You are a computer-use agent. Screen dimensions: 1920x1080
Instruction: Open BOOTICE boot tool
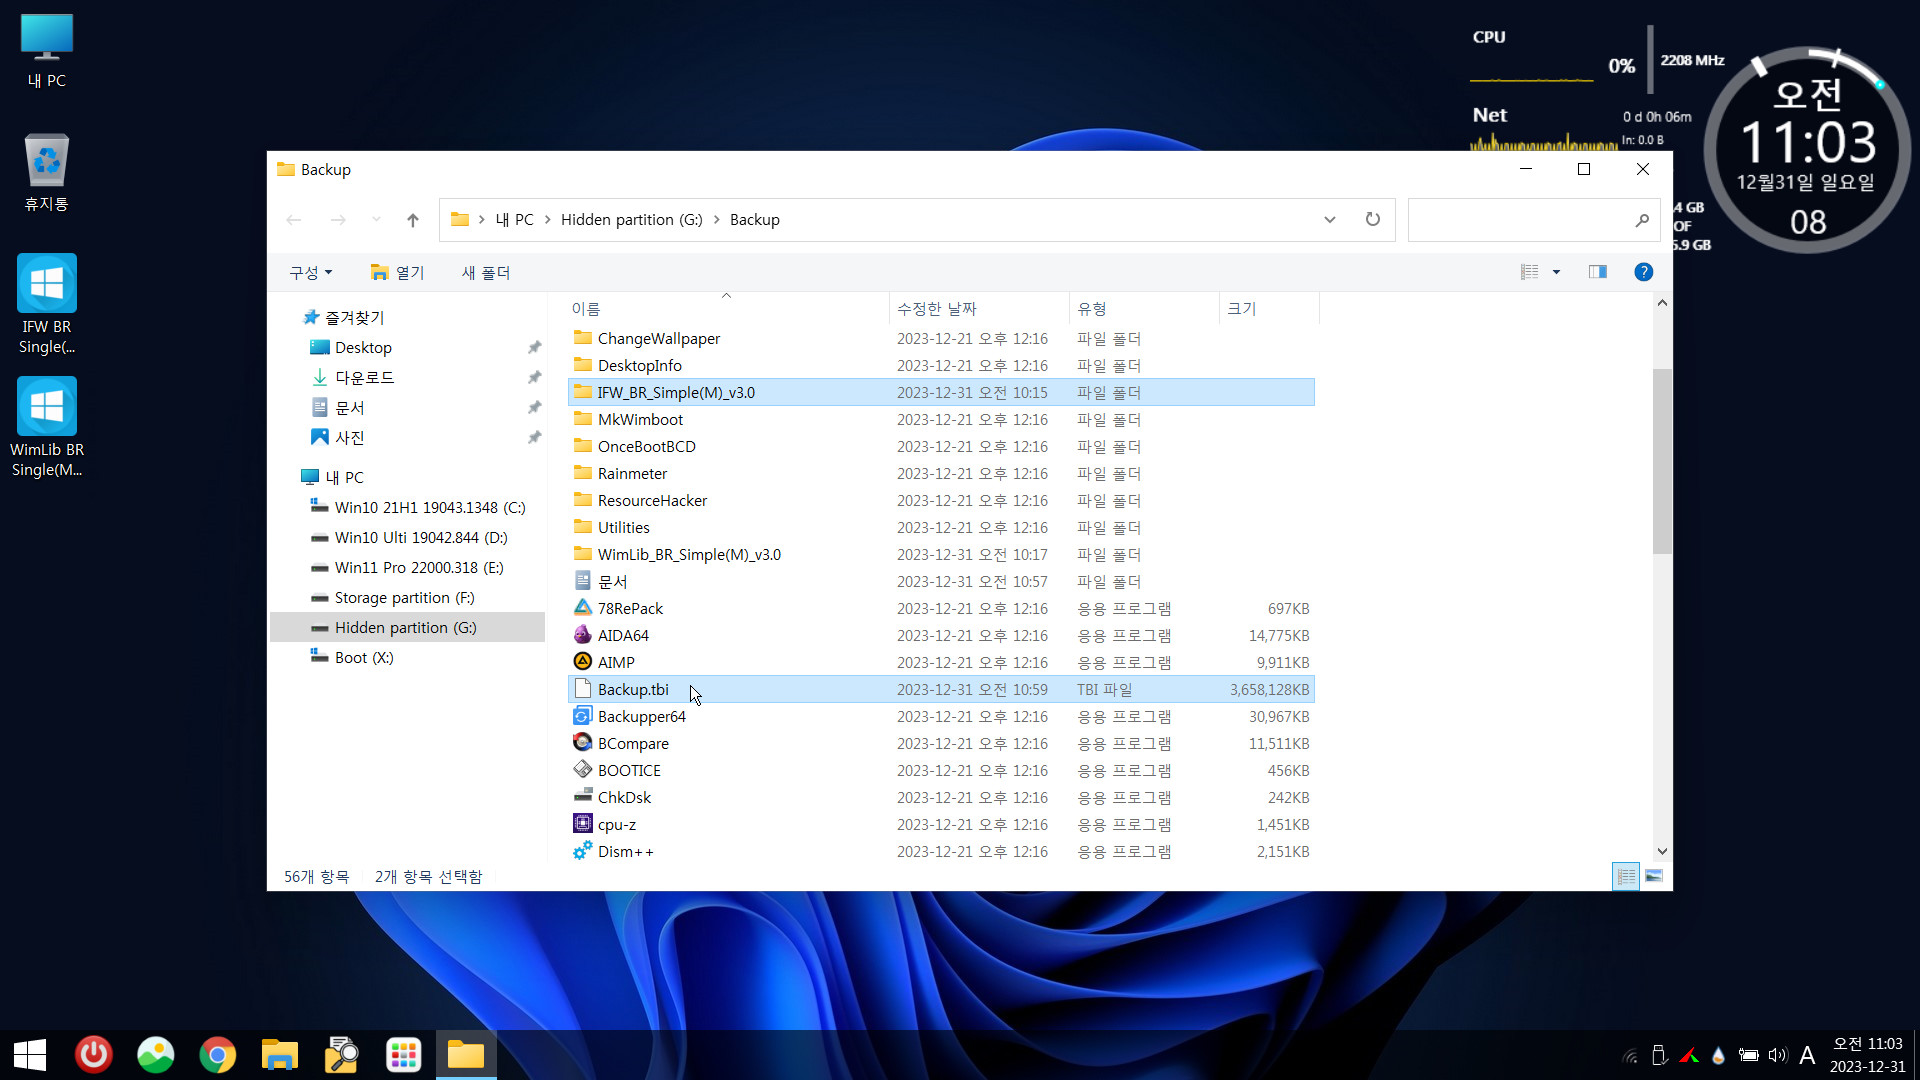pos(629,769)
